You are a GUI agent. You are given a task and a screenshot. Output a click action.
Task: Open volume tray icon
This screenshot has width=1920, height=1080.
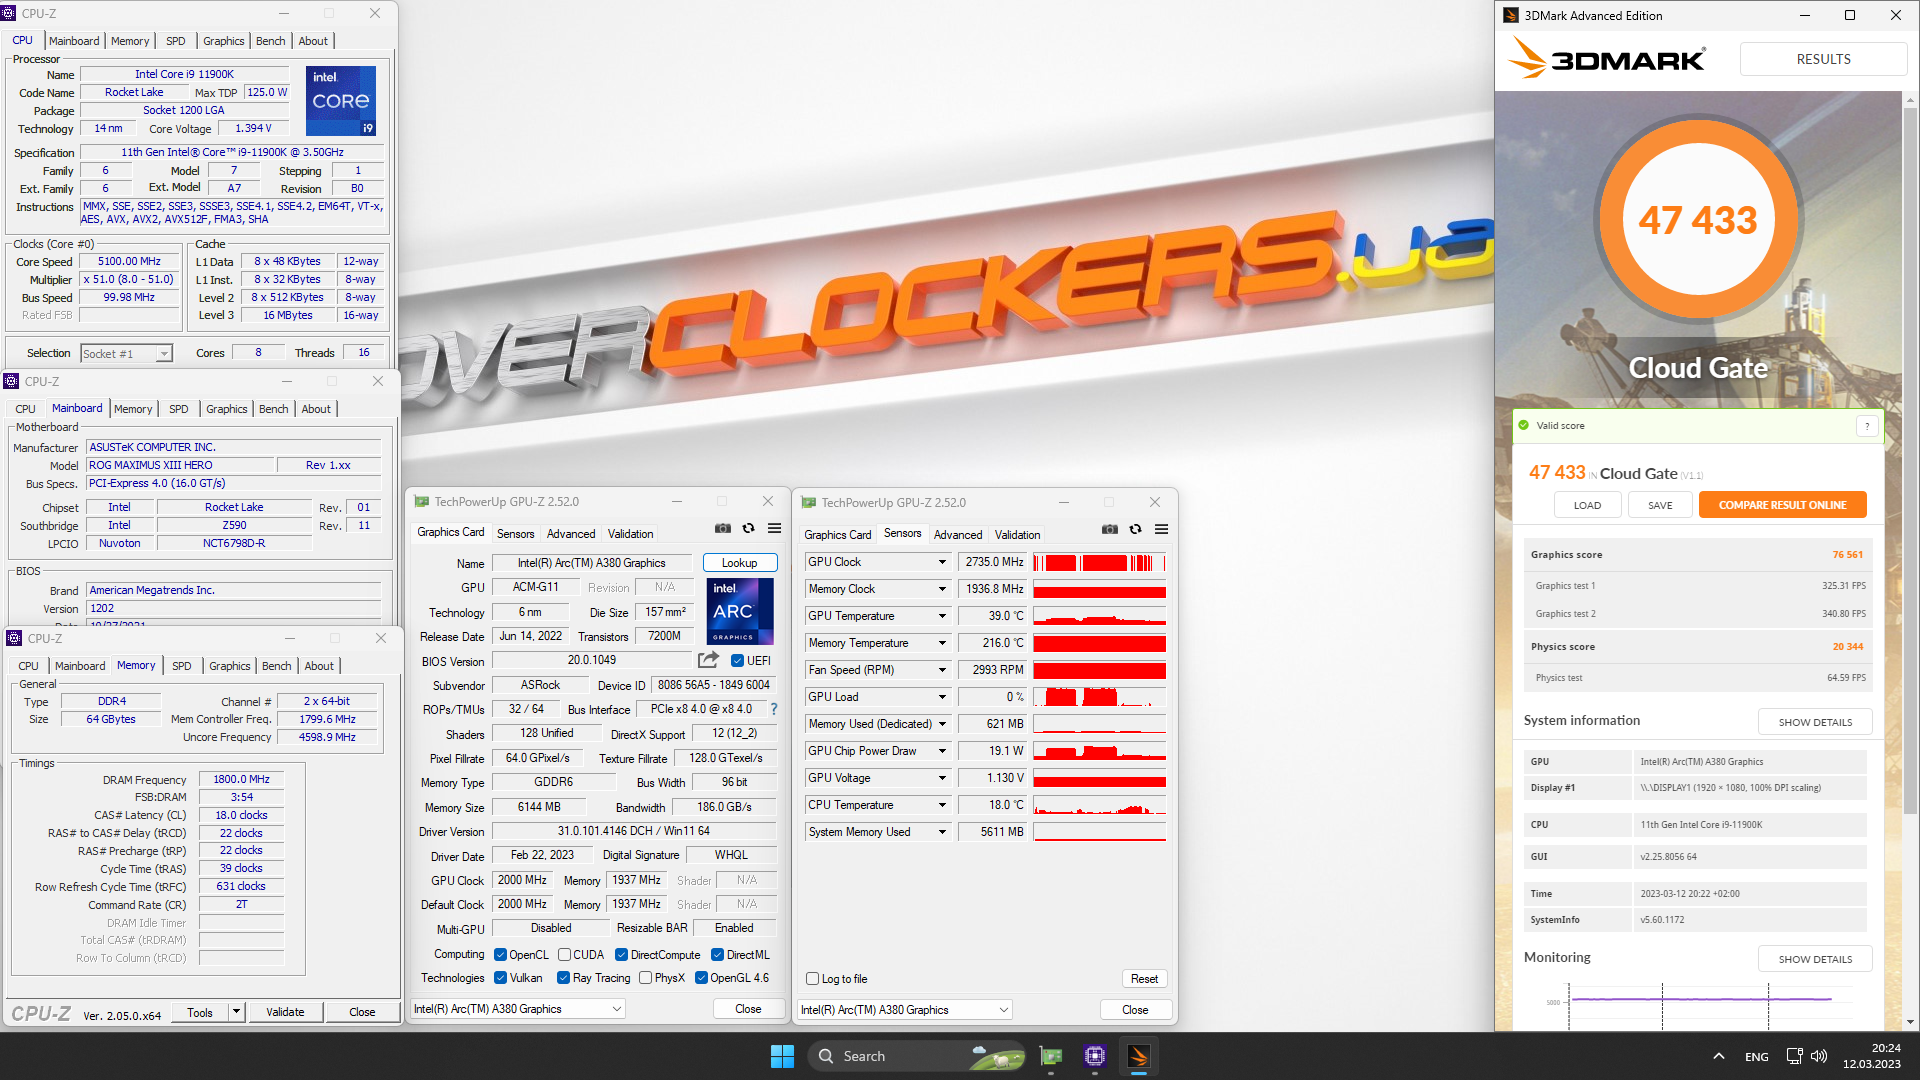(1819, 1056)
